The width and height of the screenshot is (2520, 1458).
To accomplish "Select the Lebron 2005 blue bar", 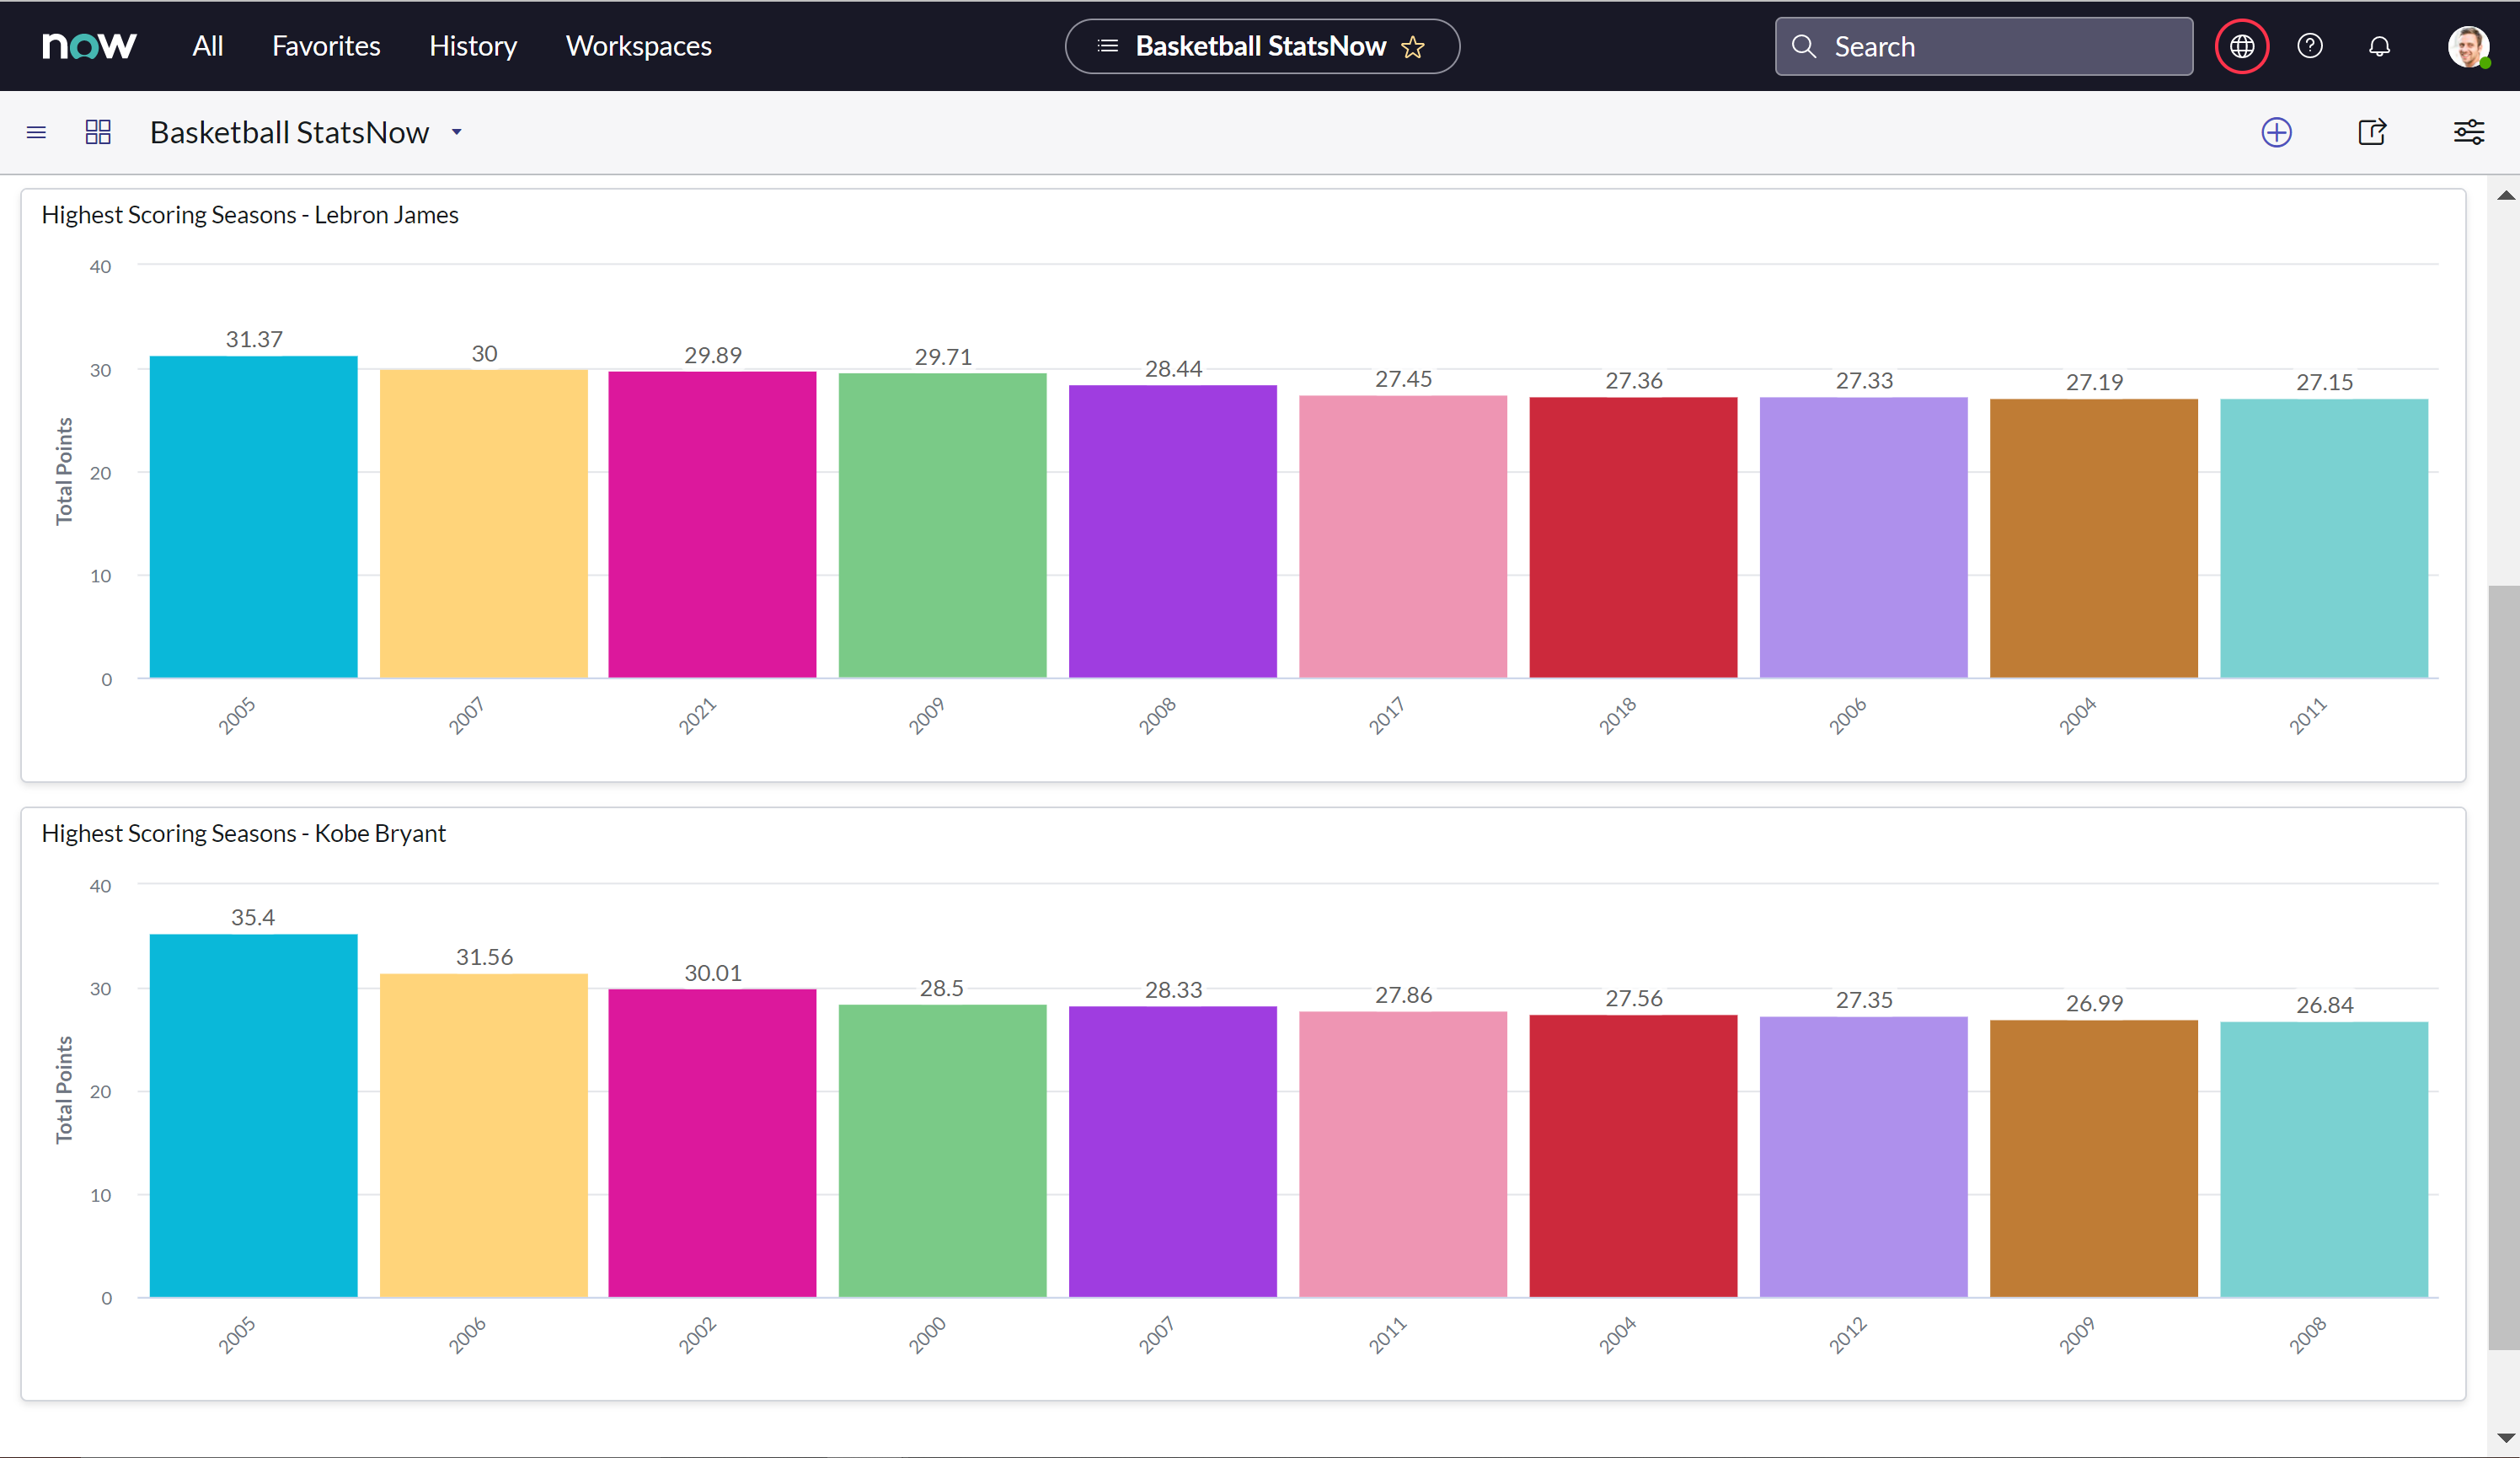I will click(x=254, y=517).
